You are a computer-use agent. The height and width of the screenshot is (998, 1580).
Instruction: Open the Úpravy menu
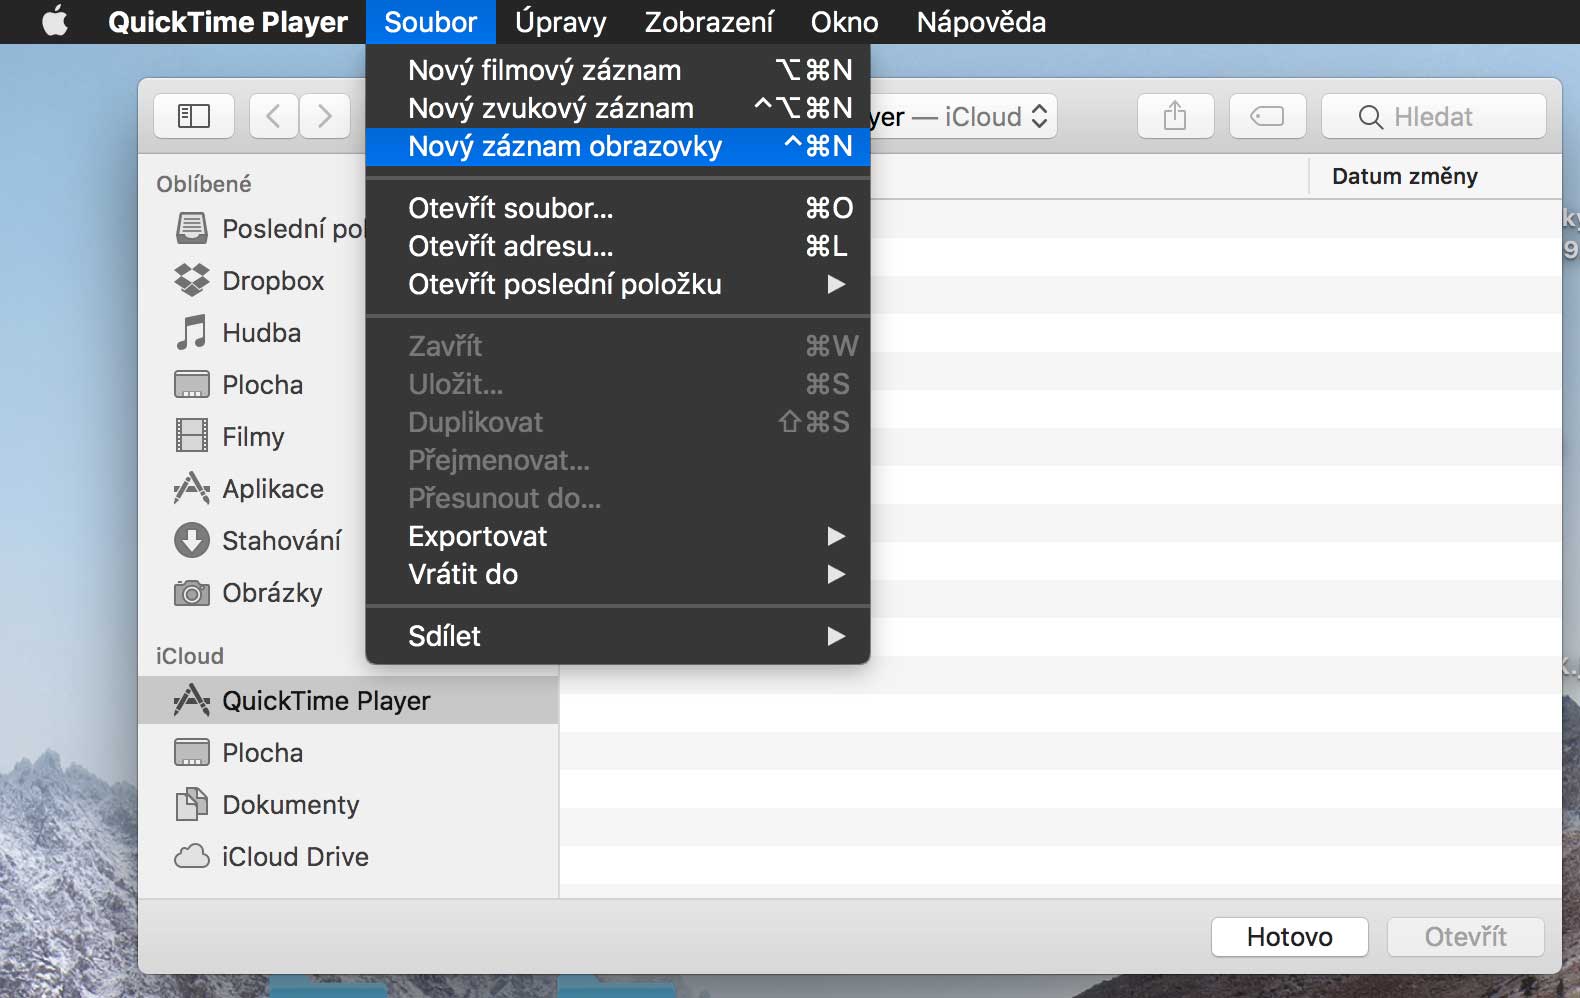[x=560, y=22]
